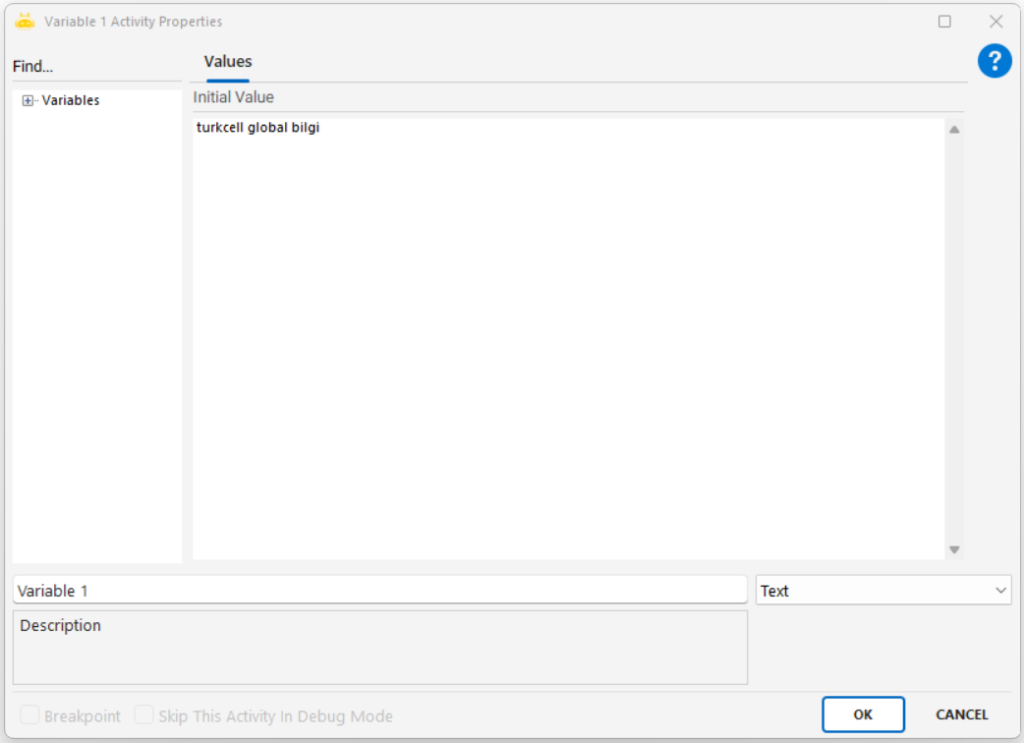The image size is (1024, 743).
Task: Click the scroll down arrow of Initial Value
Action: (x=954, y=549)
